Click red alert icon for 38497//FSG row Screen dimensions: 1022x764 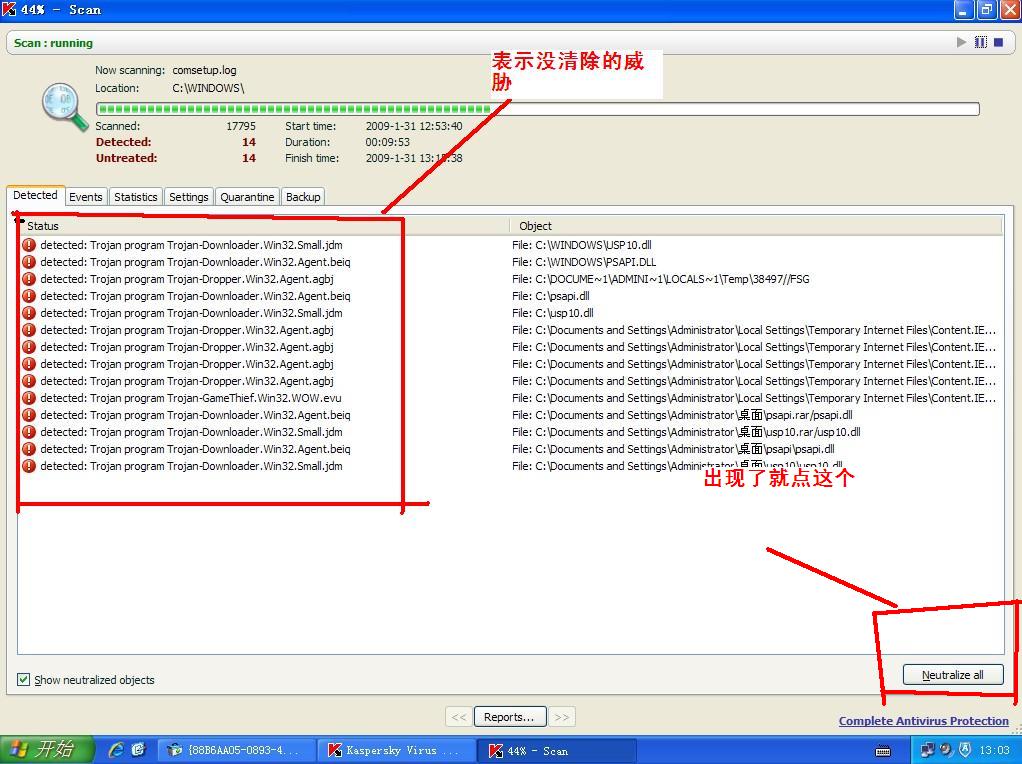coord(29,279)
